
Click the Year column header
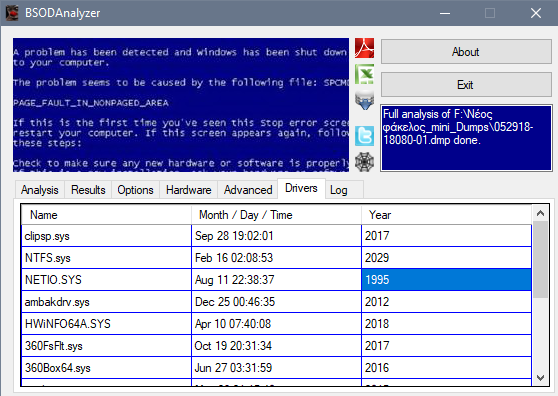click(x=447, y=215)
